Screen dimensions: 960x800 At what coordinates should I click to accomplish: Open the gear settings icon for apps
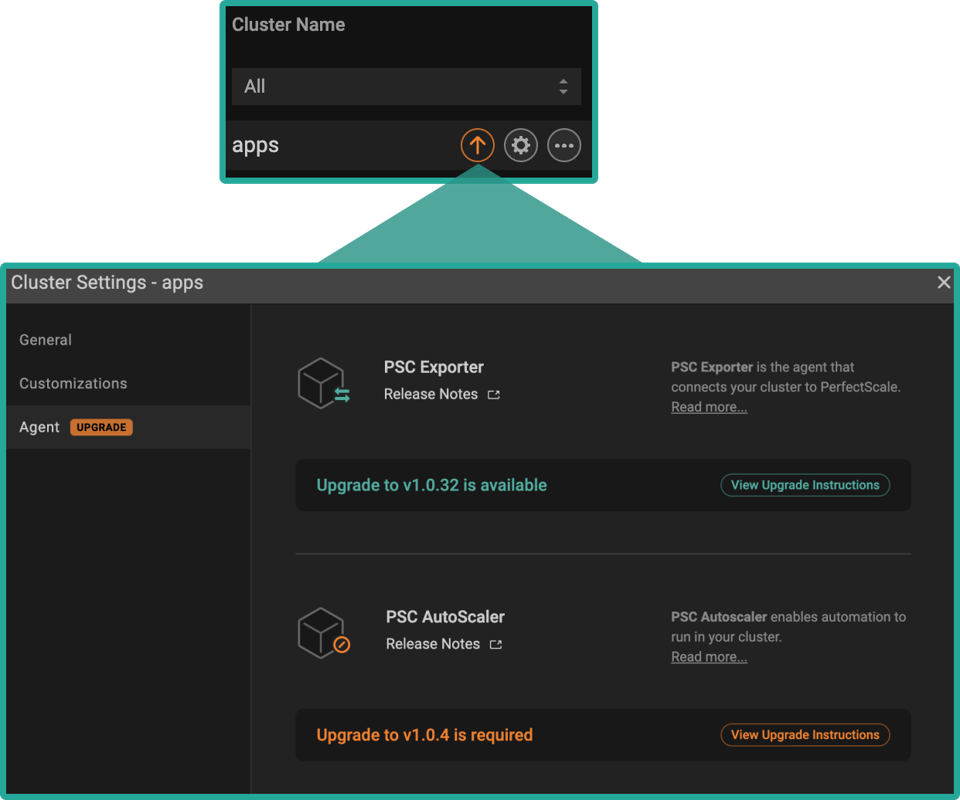520,145
